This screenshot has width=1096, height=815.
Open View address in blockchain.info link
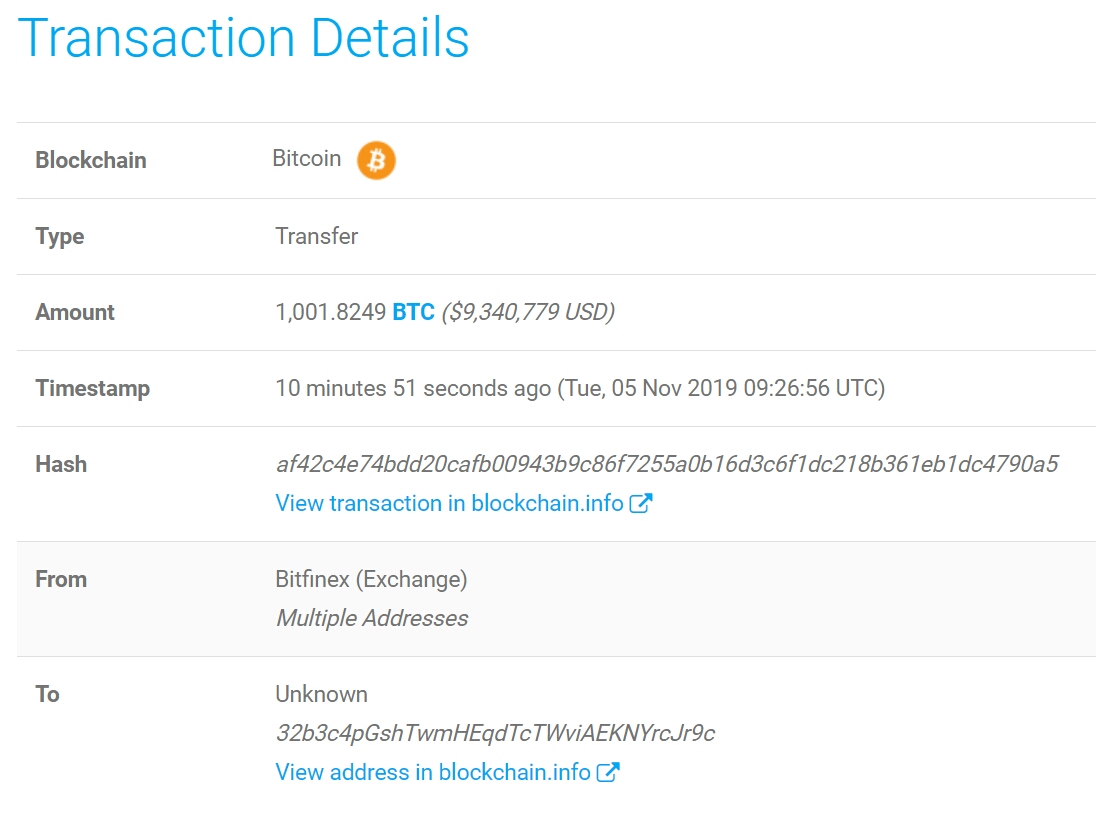point(433,772)
